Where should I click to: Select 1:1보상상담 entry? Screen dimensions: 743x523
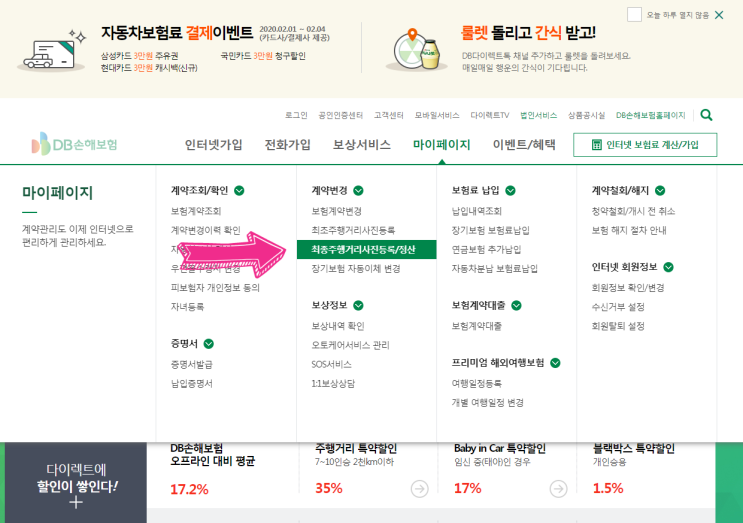[x=333, y=383]
